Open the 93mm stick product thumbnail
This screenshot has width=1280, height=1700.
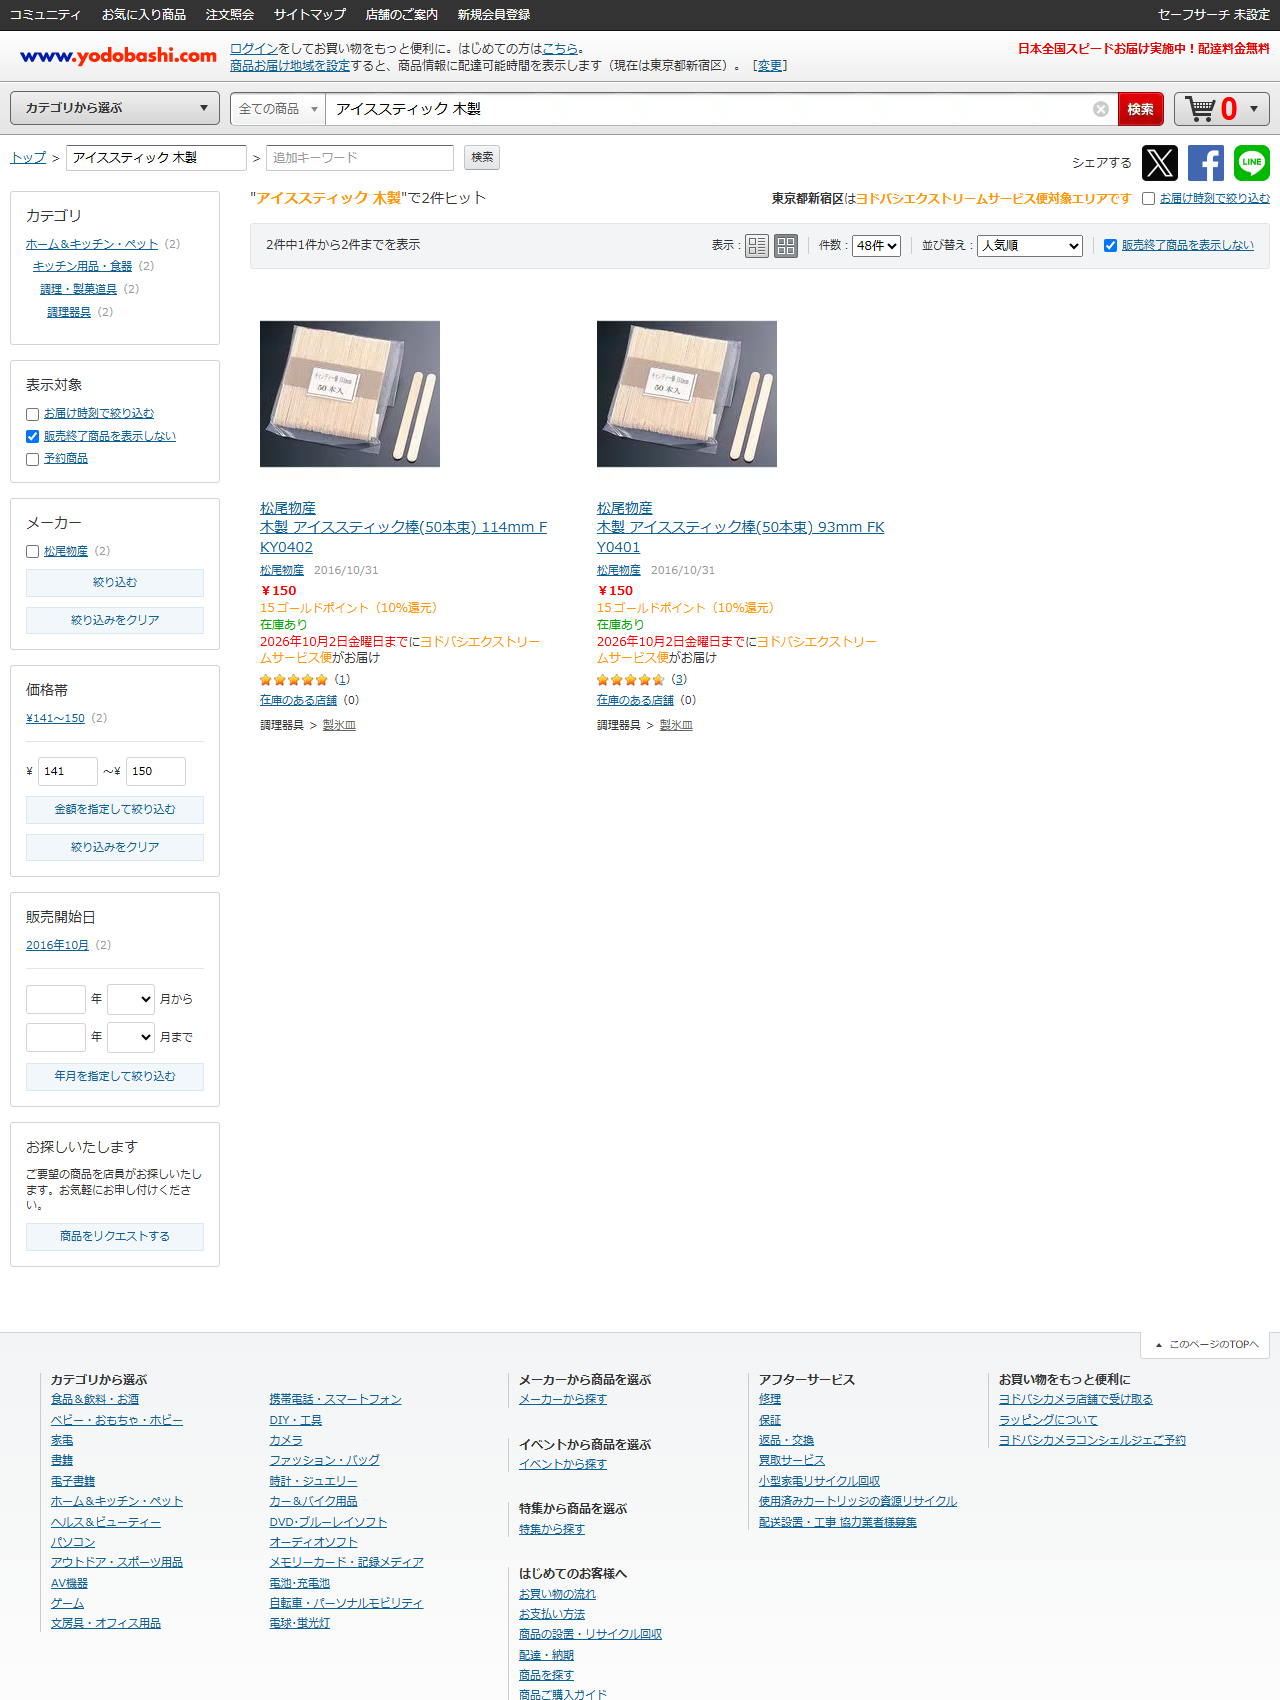tap(687, 394)
